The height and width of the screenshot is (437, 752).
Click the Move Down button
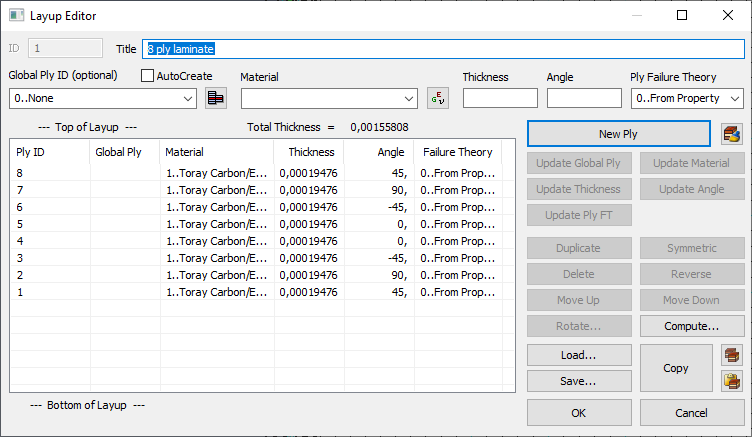click(x=692, y=300)
